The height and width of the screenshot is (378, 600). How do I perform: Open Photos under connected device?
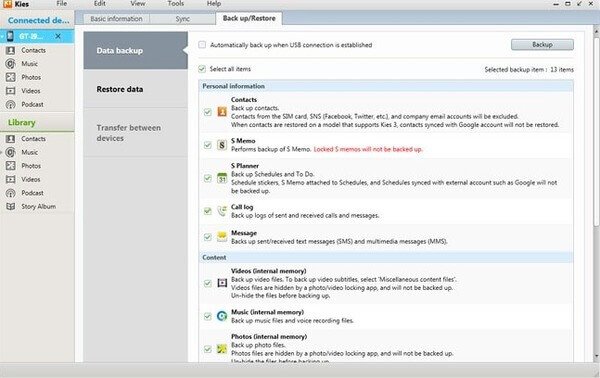[x=31, y=77]
